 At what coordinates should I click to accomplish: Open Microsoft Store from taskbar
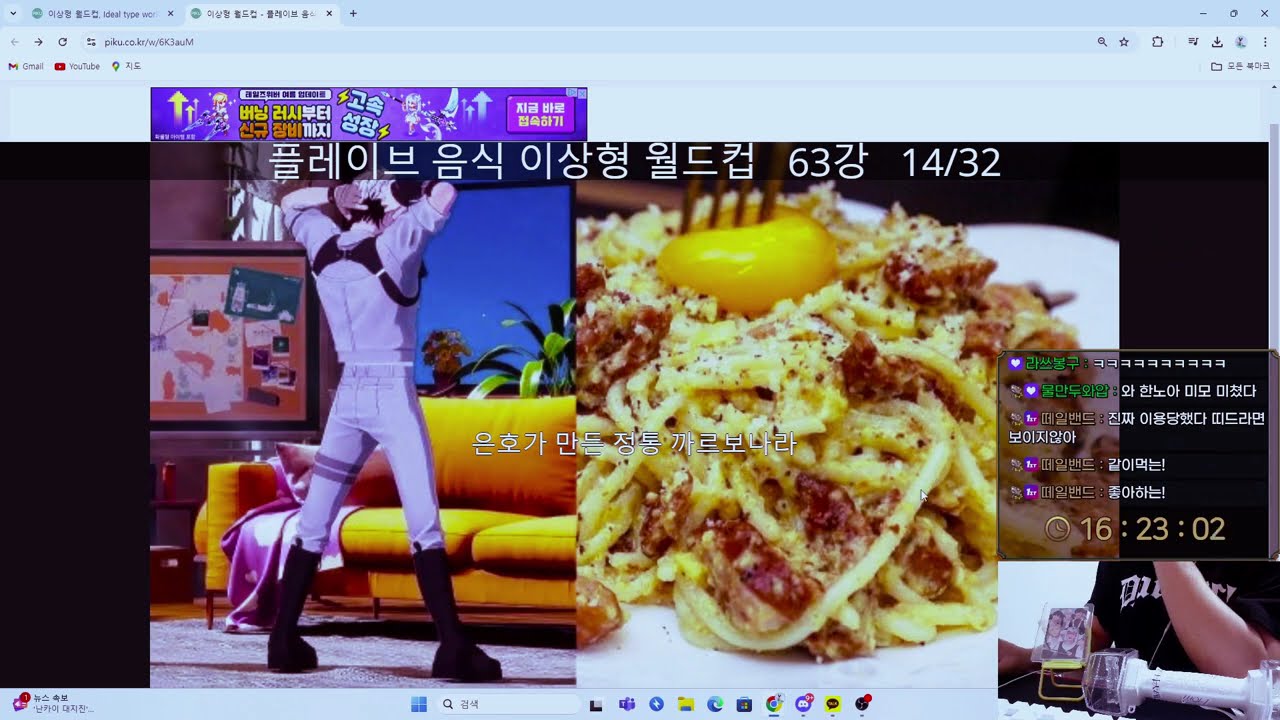[744, 704]
